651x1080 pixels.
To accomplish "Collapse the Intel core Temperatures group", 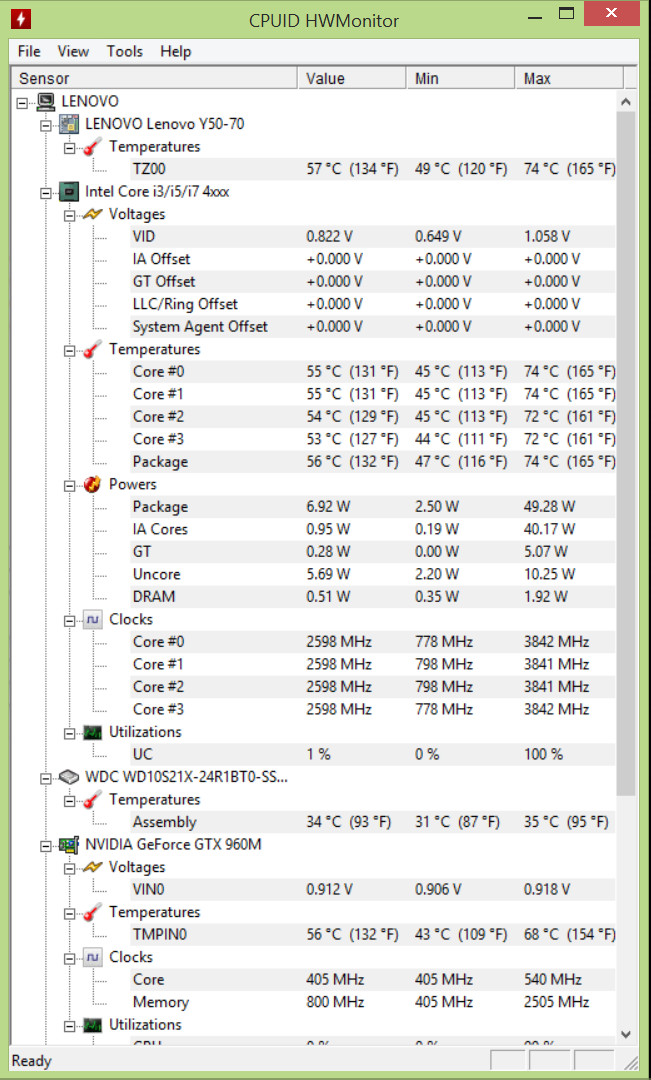I will point(70,351).
